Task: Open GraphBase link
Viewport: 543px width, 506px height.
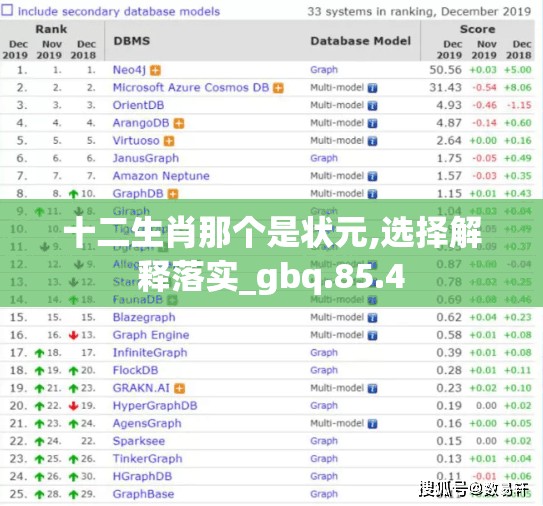Action: (143, 494)
